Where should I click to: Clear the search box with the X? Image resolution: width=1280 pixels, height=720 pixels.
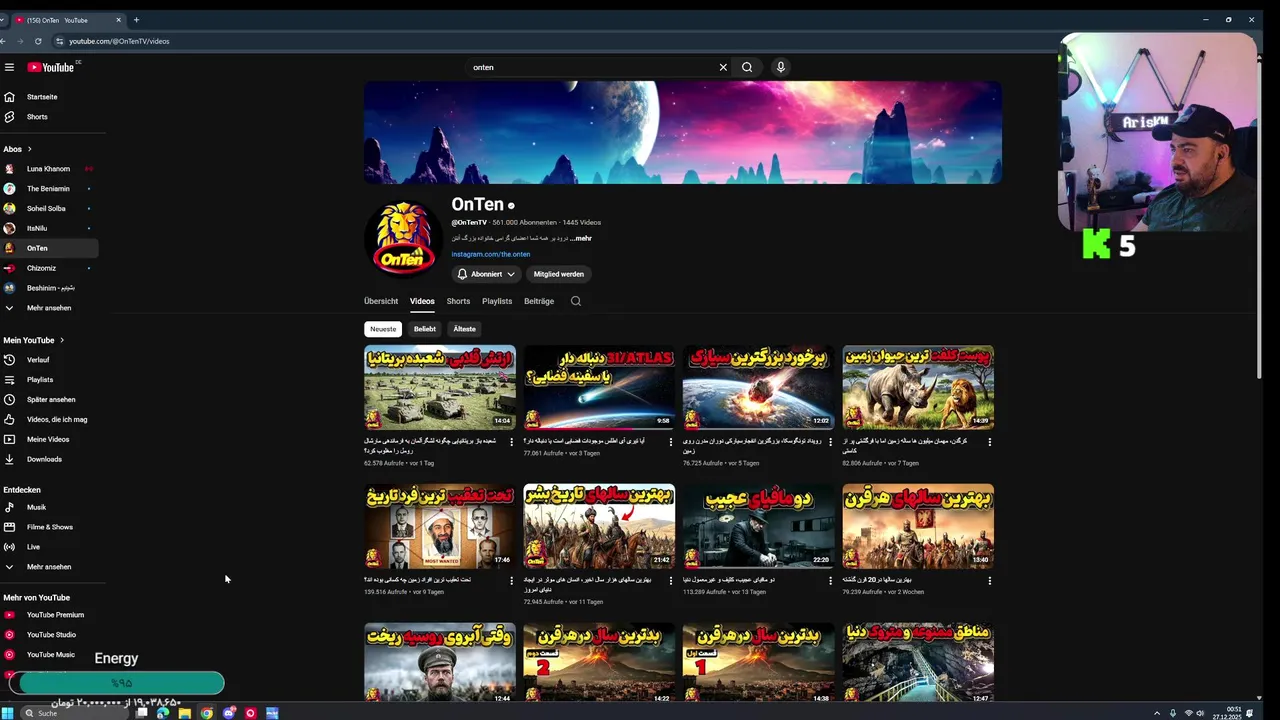723,67
